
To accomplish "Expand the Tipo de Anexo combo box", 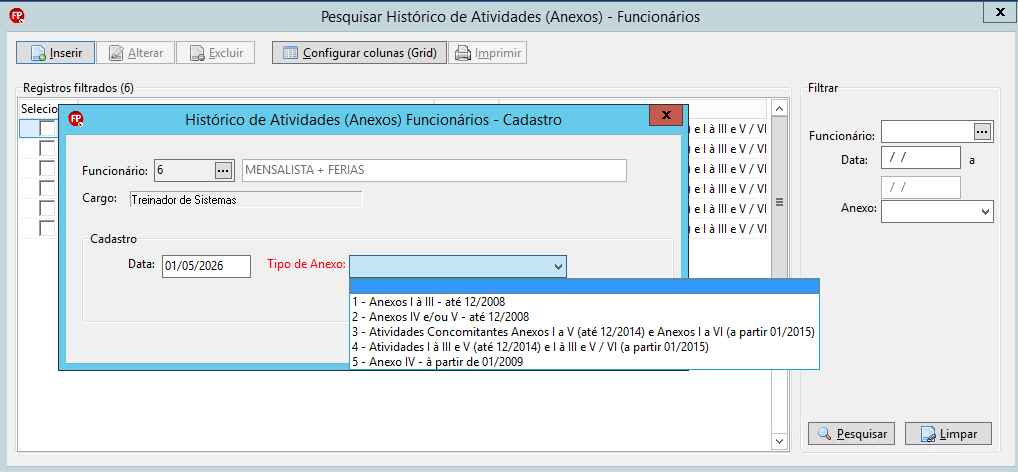I will tap(558, 266).
